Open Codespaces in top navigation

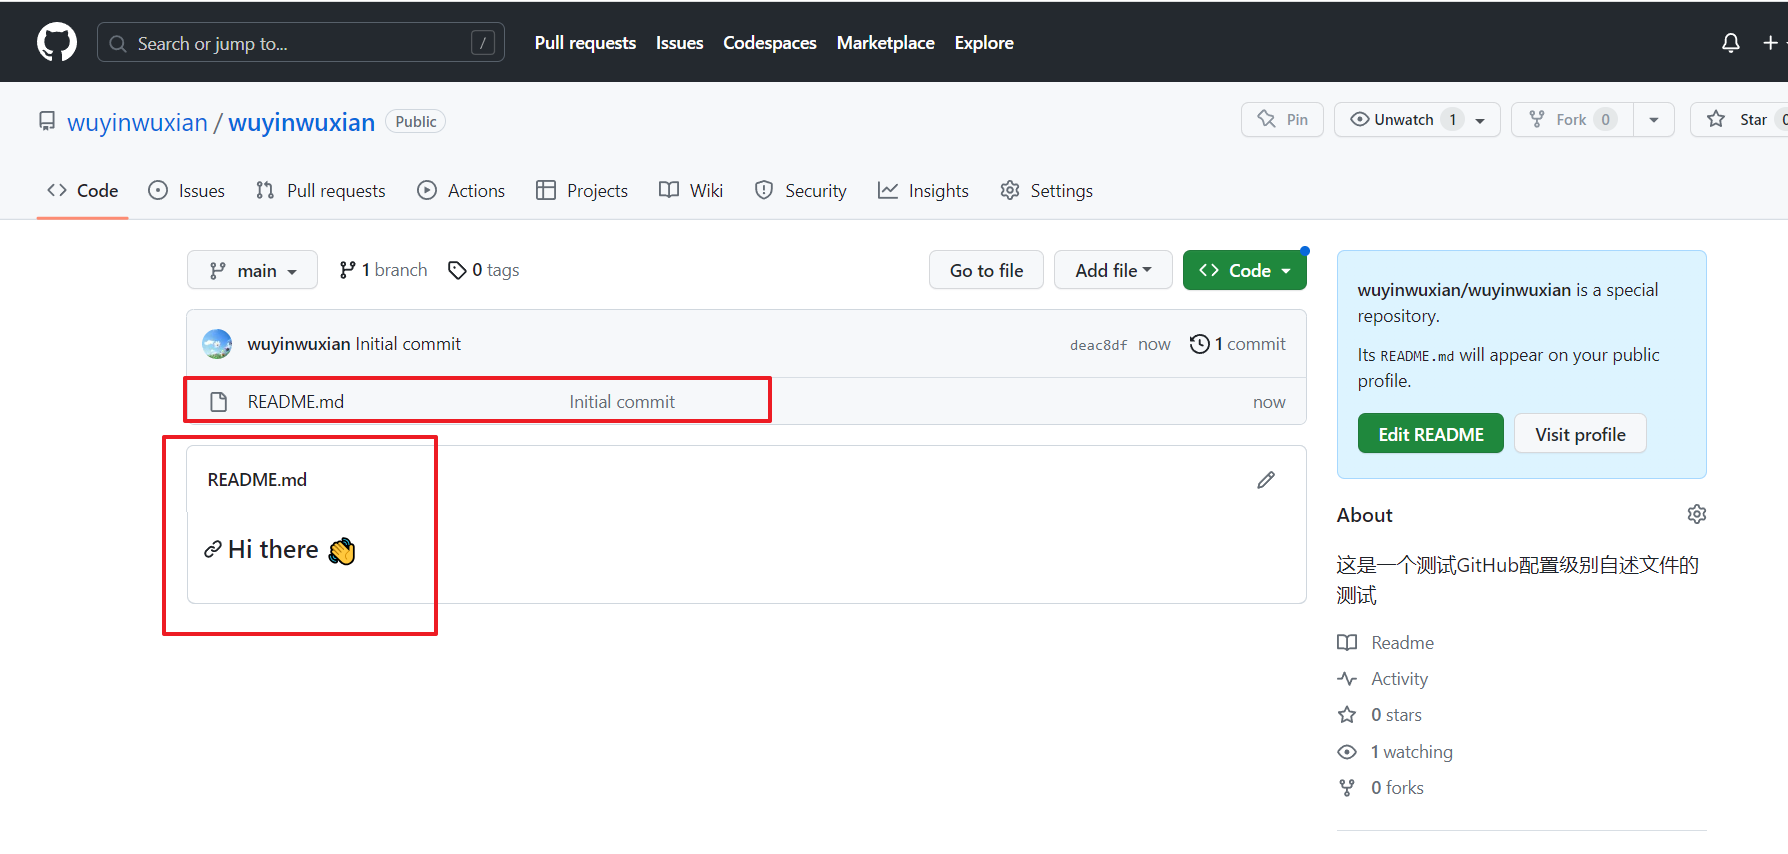click(770, 43)
